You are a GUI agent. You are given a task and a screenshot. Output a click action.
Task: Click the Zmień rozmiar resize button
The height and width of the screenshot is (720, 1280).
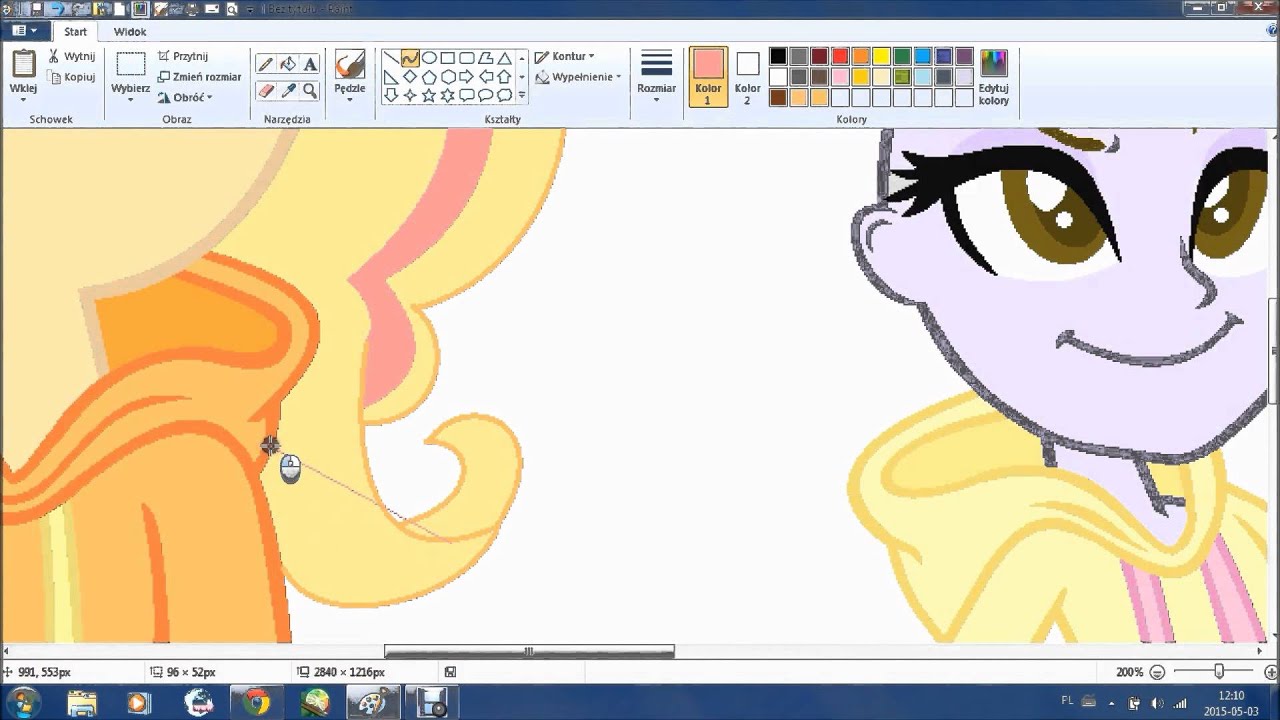coord(199,77)
